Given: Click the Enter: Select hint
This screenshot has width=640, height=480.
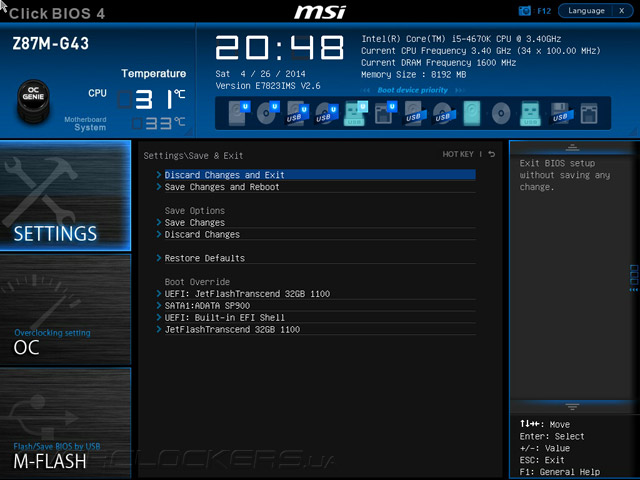Looking at the screenshot, I should (x=552, y=436).
